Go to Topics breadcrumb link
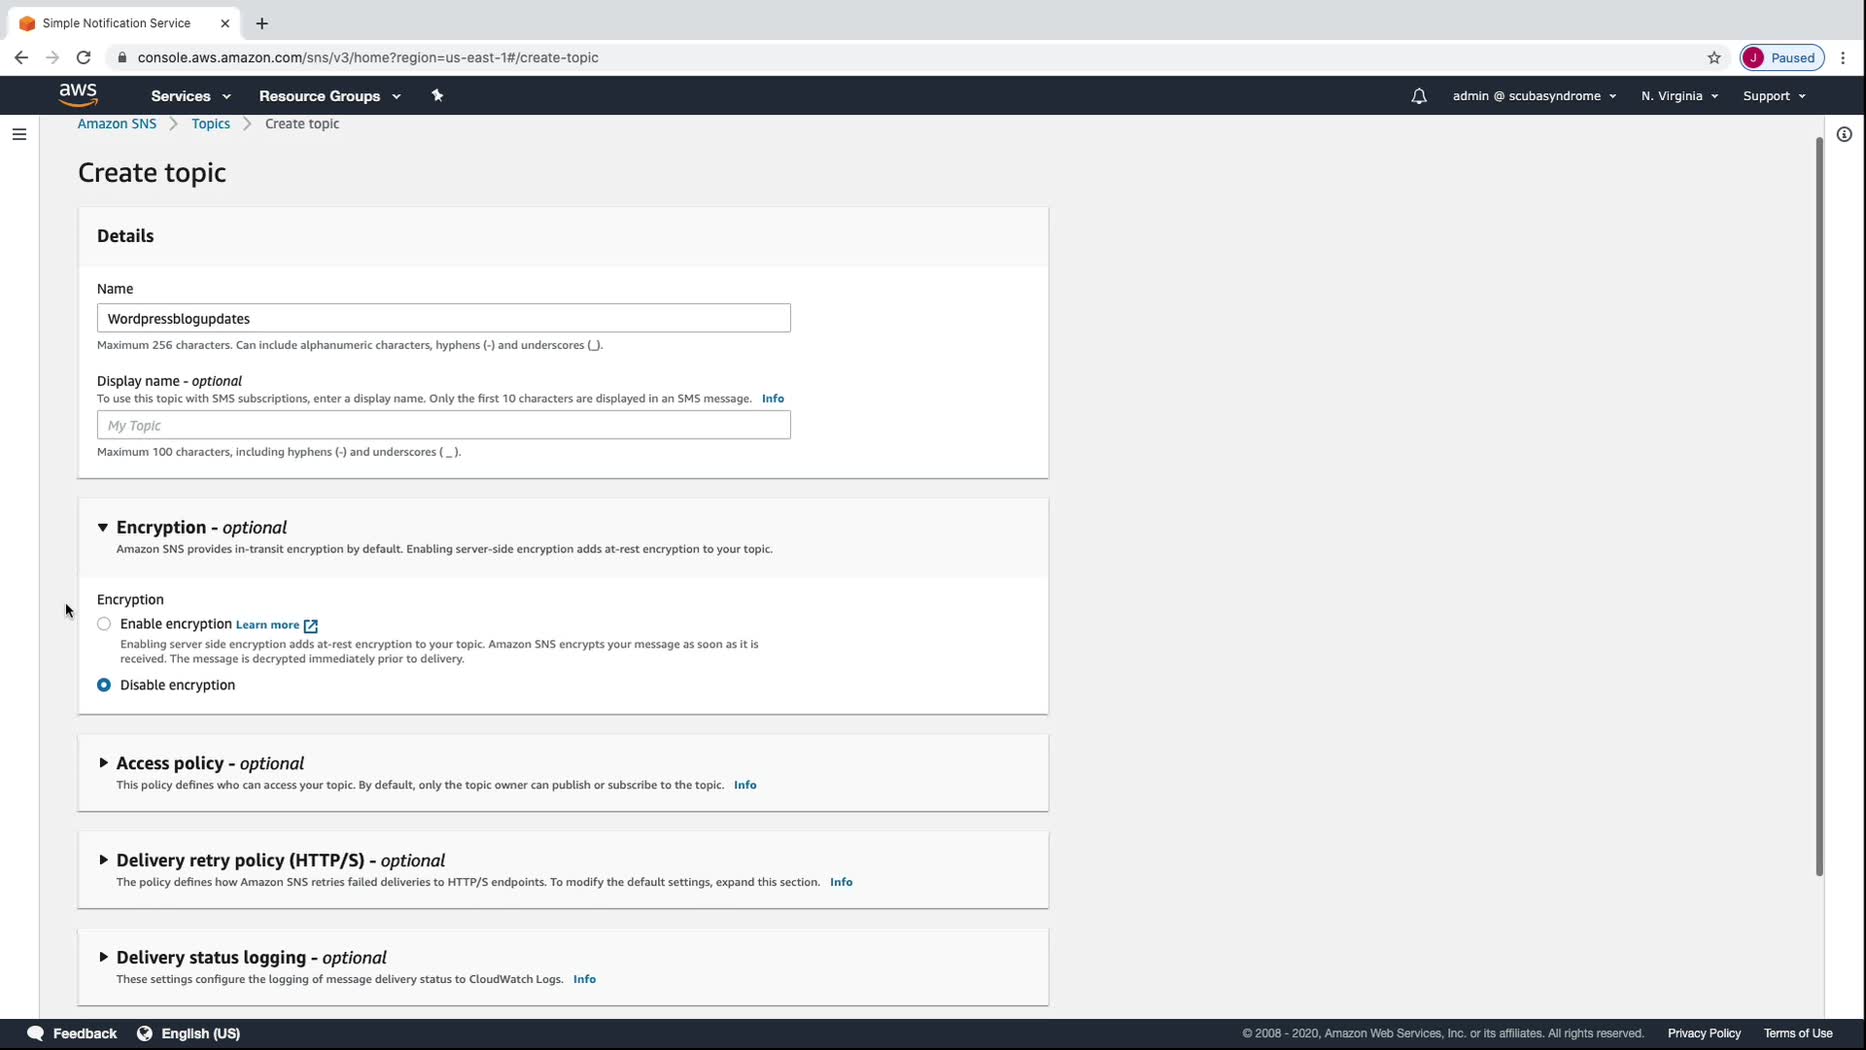The image size is (1866, 1050). click(x=211, y=124)
